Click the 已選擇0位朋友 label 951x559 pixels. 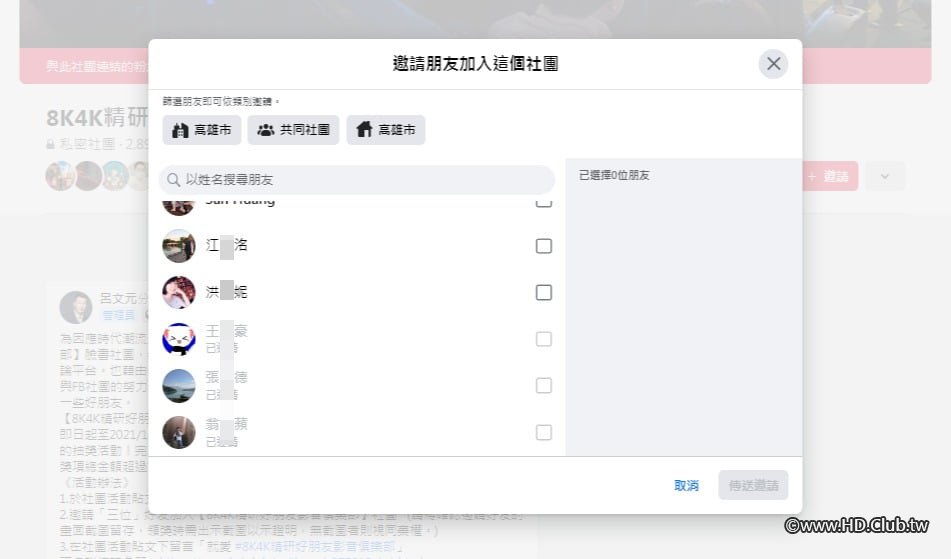(x=614, y=175)
